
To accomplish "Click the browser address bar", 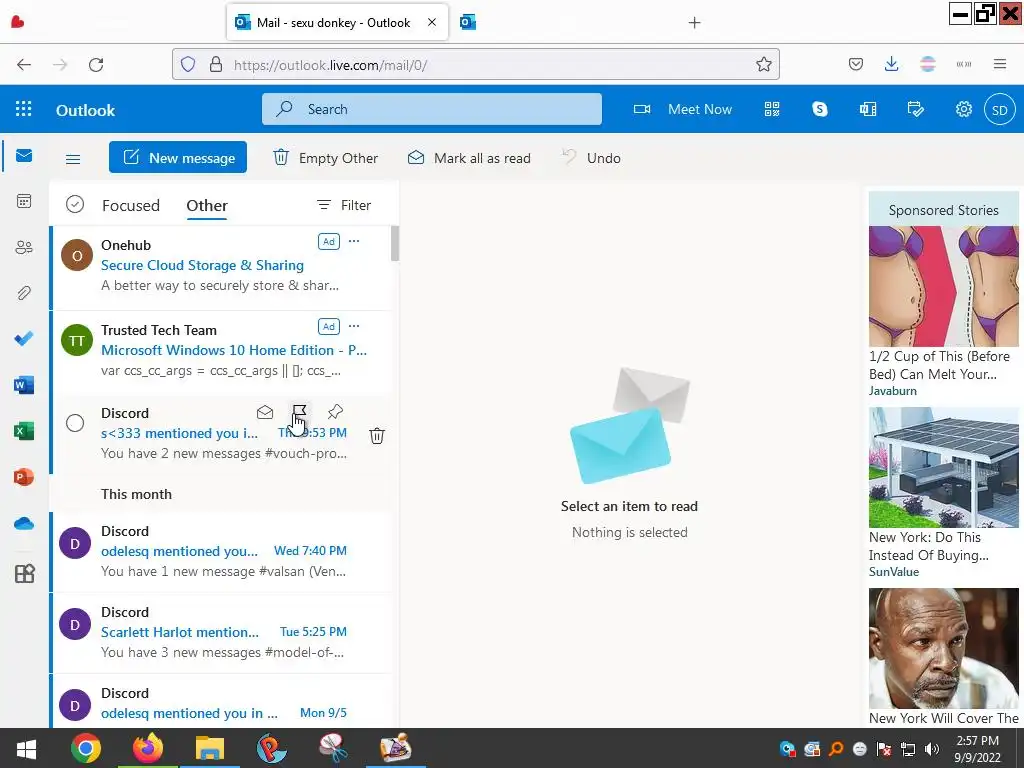I will [475, 64].
